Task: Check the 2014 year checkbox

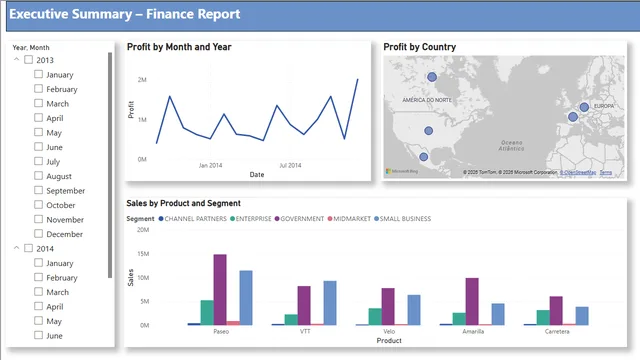Action: point(29,248)
